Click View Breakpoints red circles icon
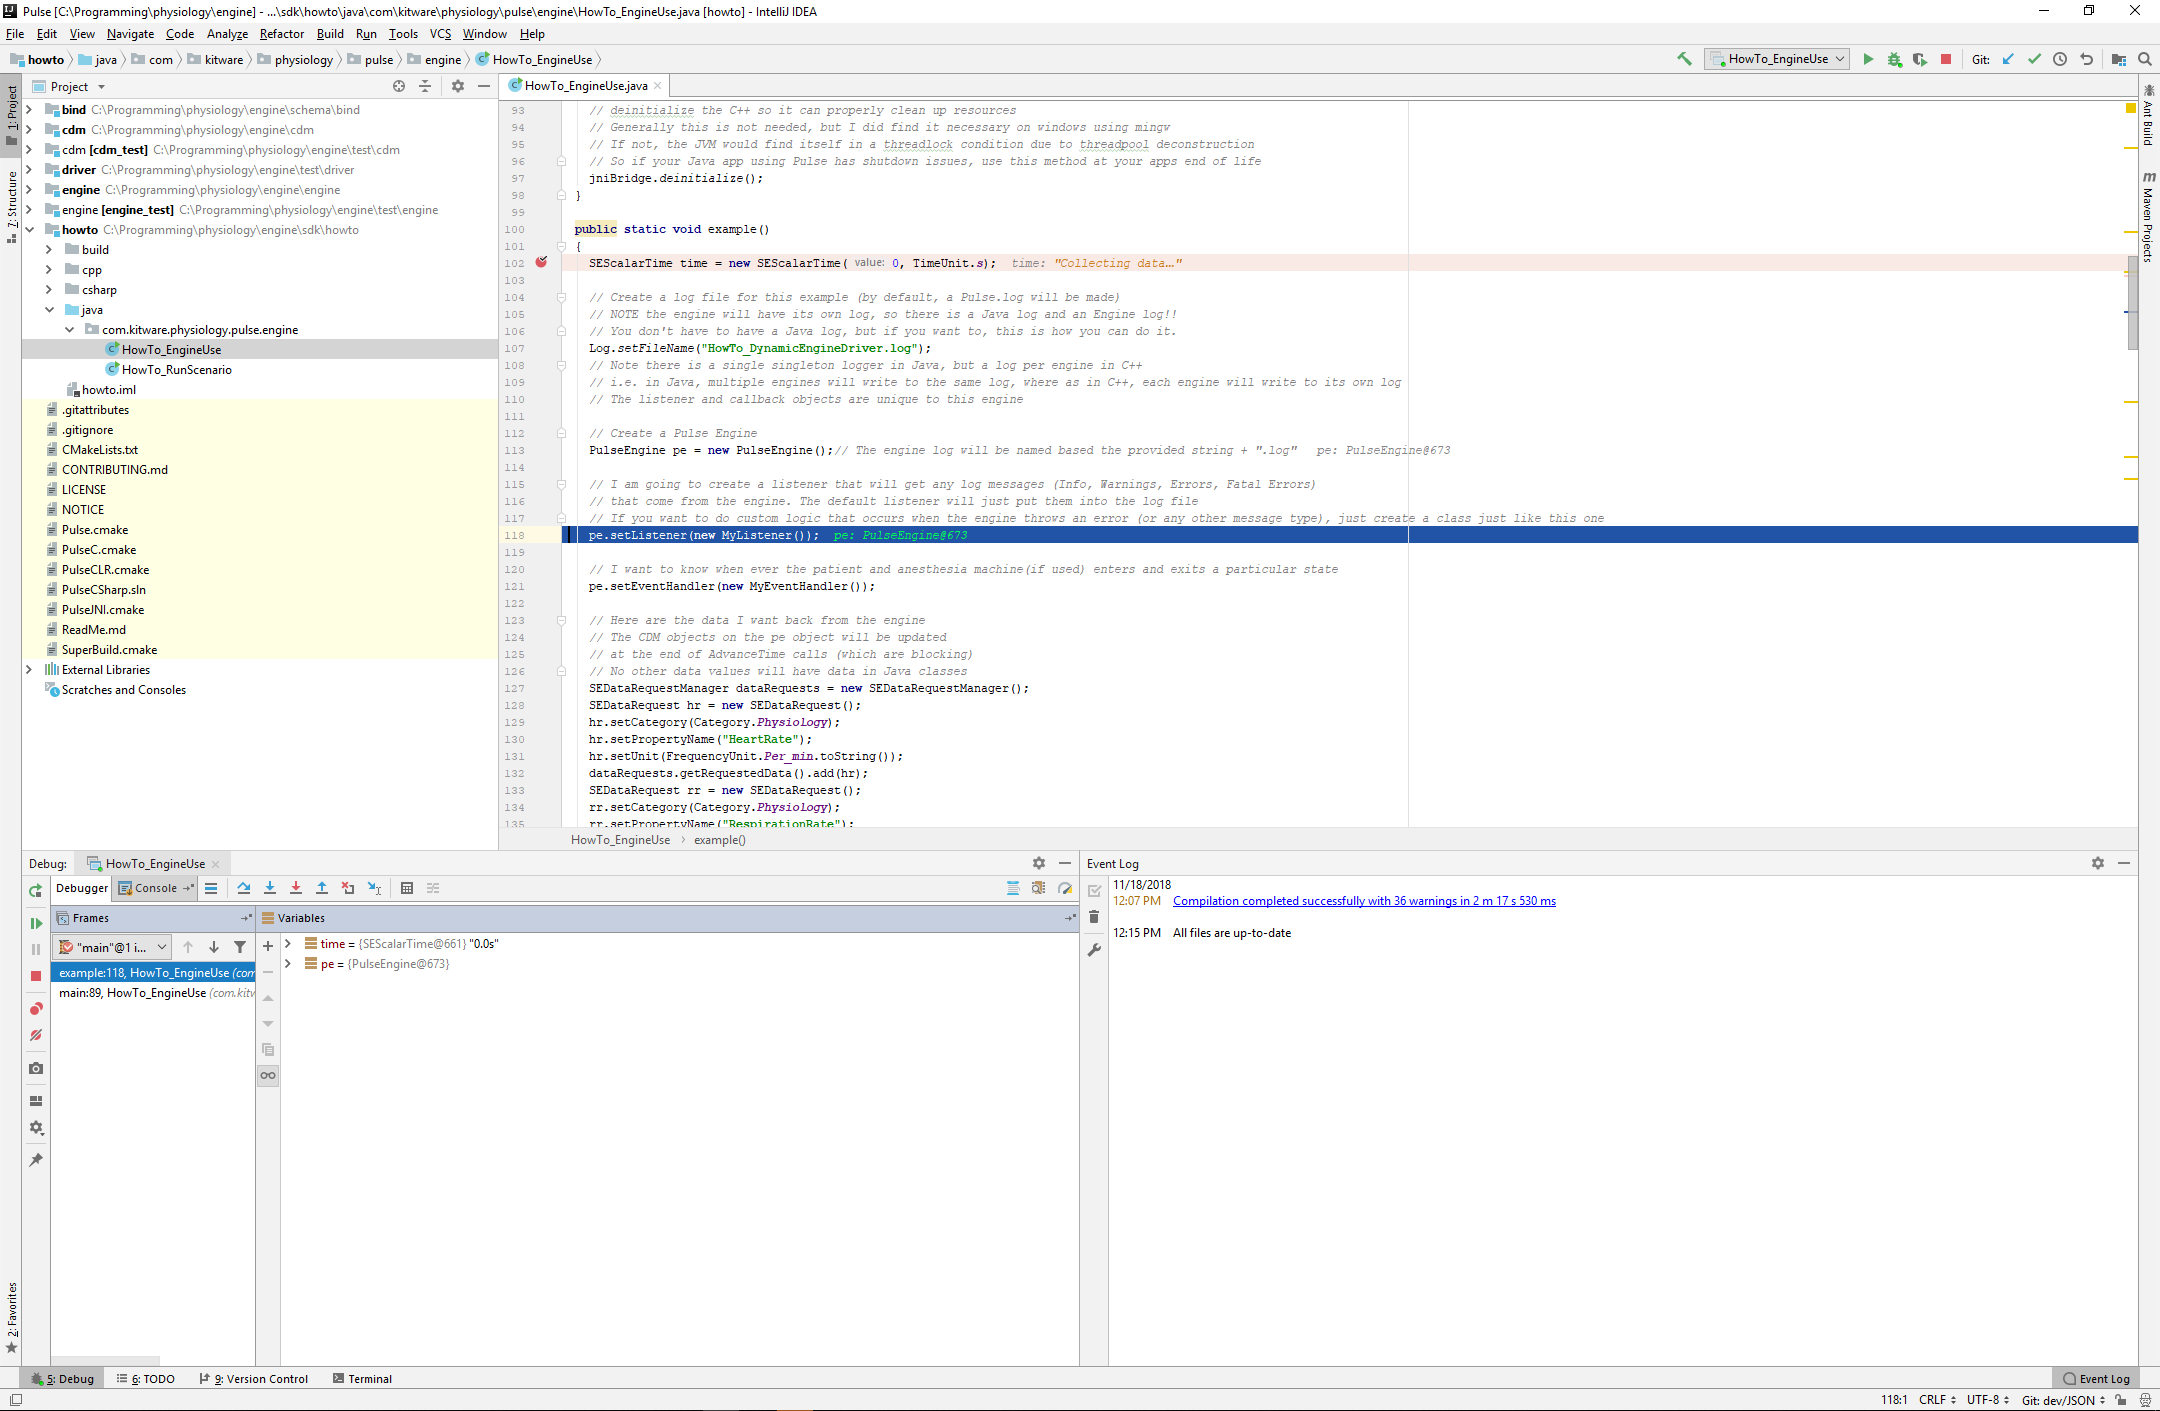 [x=36, y=1009]
